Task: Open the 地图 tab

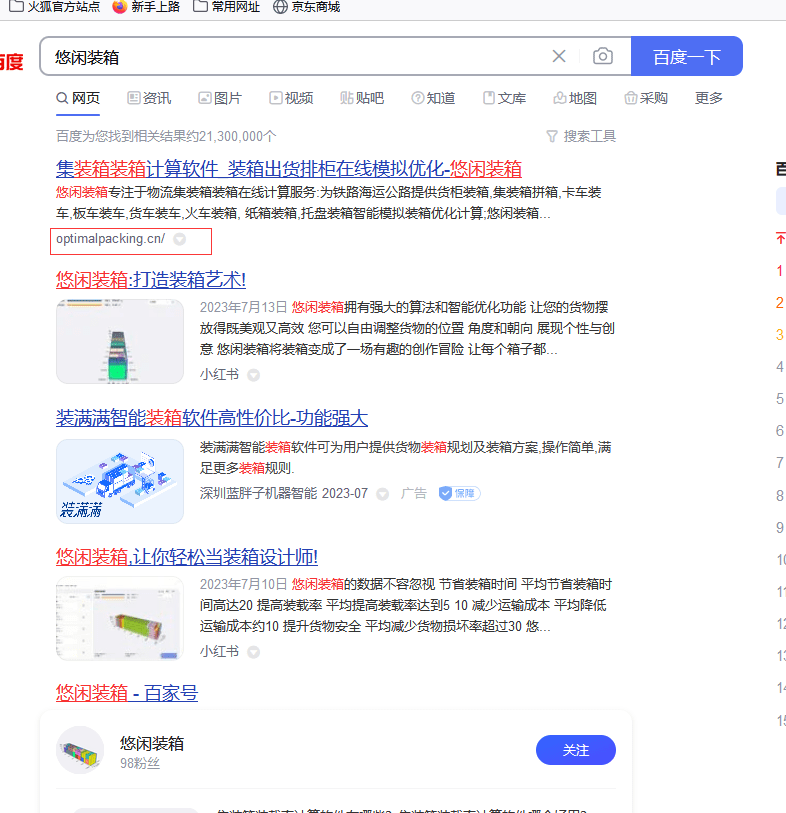Action: point(575,98)
